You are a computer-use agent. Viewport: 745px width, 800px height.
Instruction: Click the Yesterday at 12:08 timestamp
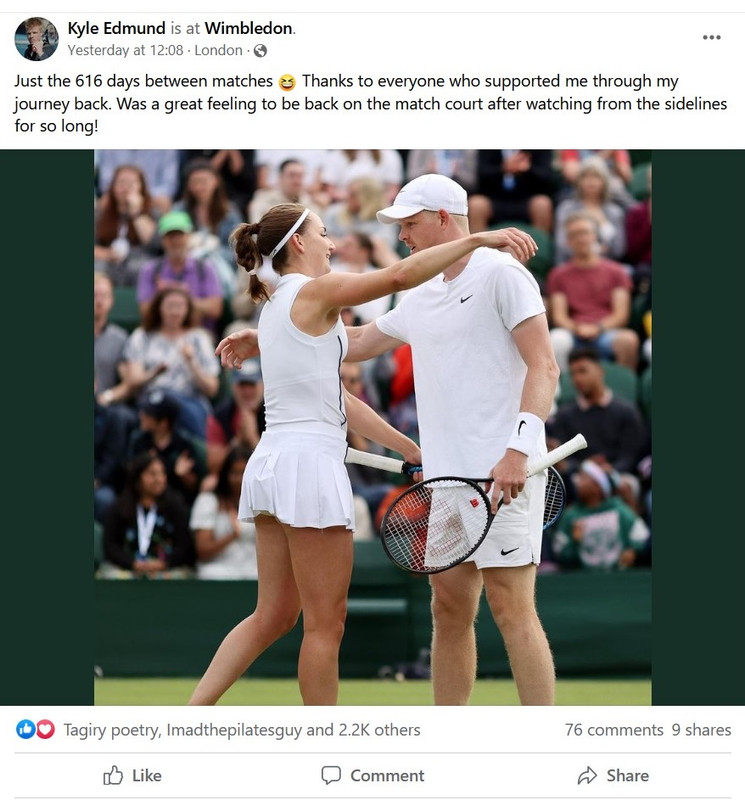(125, 50)
